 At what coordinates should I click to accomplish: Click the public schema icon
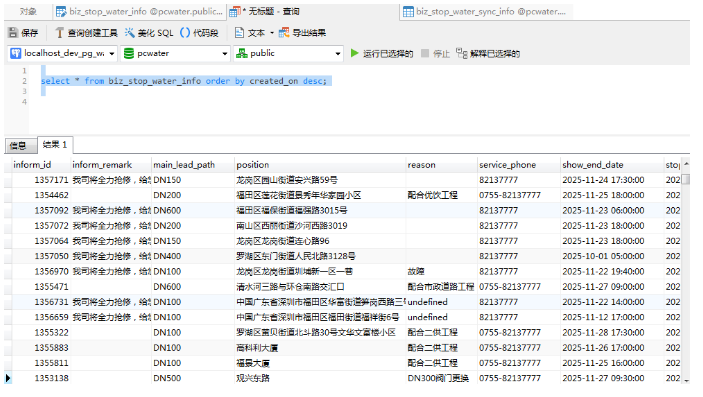click(242, 53)
